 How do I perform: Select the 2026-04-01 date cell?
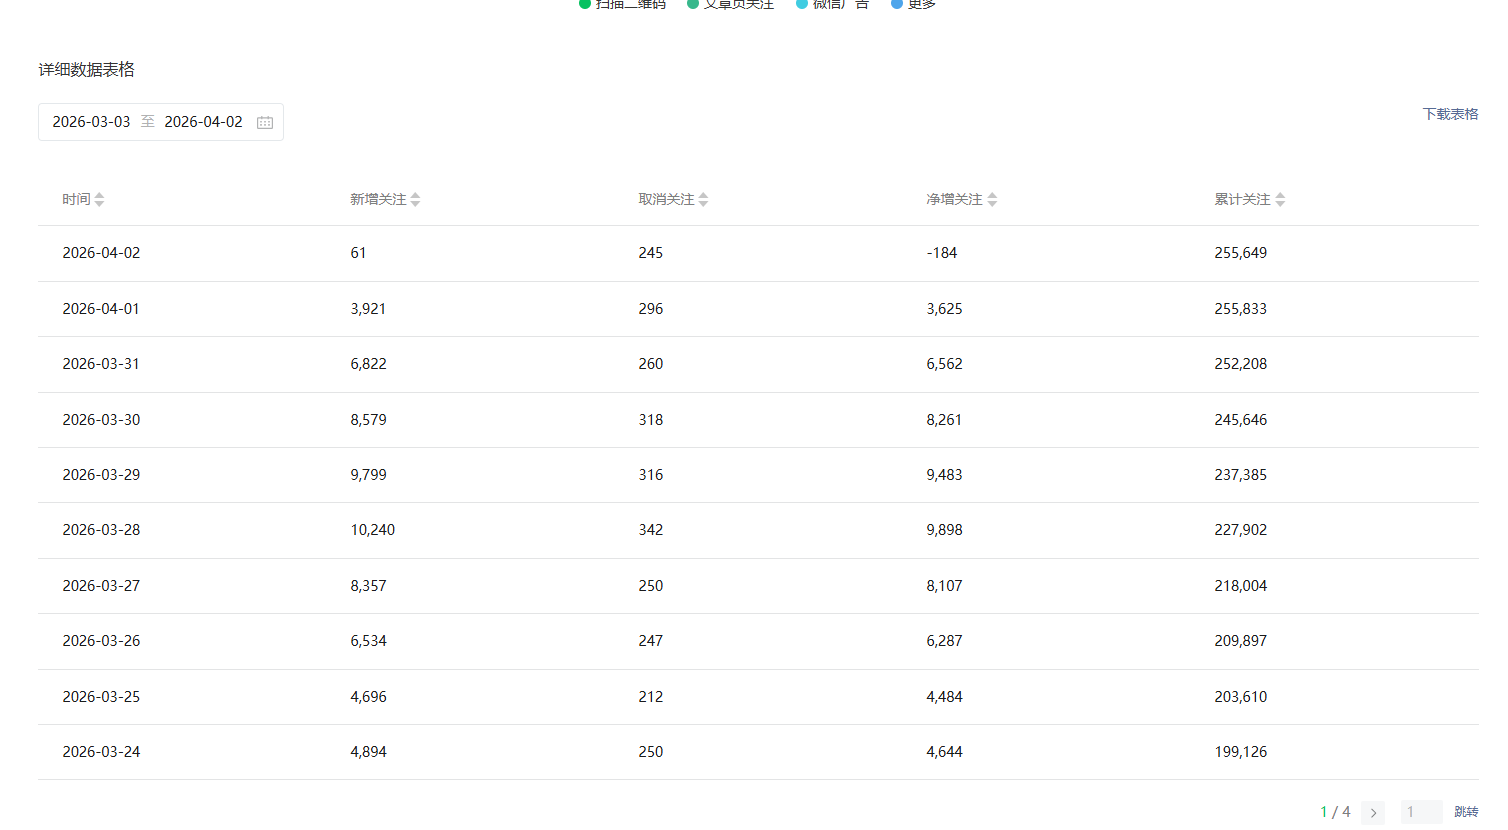tap(101, 309)
